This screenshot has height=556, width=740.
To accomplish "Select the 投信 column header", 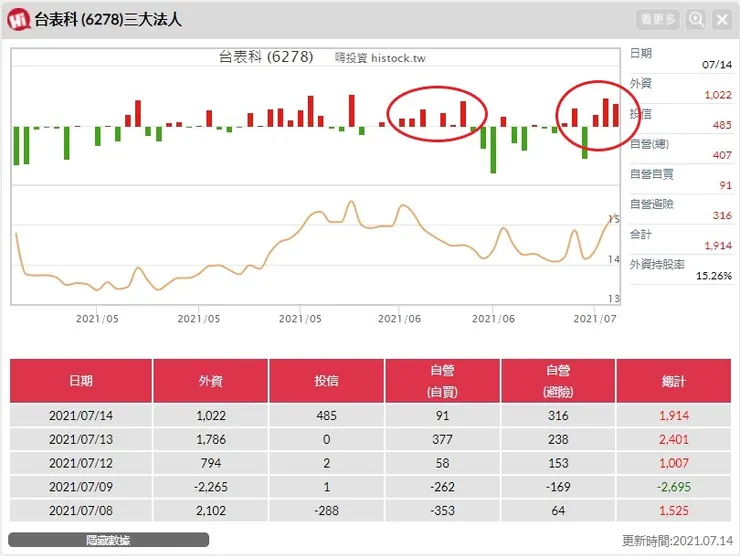I will tap(327, 381).
